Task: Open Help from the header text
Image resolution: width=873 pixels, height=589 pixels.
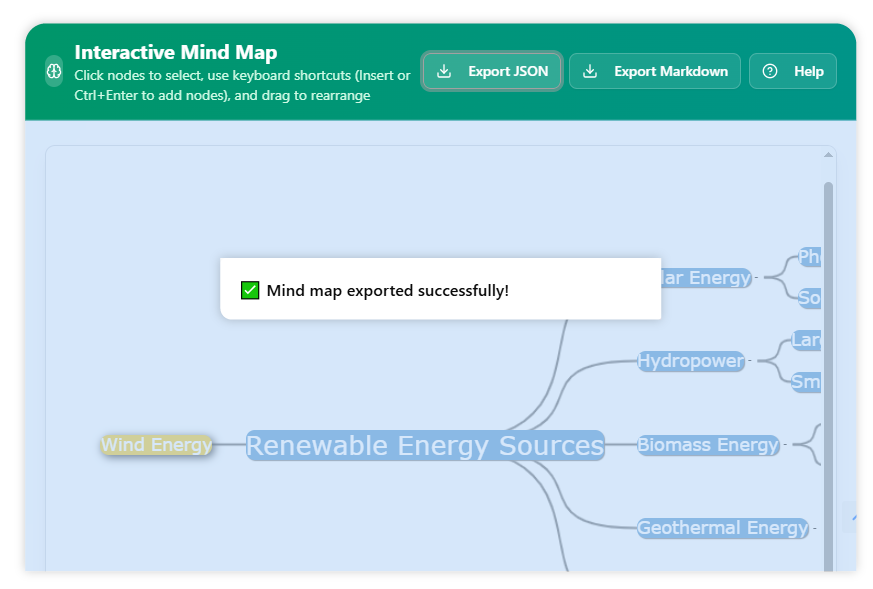Action: 808,72
